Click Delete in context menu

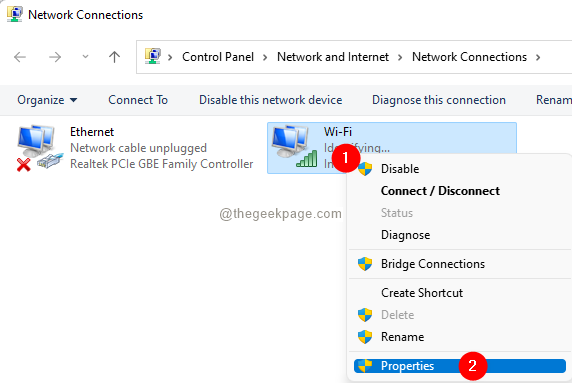point(459,315)
